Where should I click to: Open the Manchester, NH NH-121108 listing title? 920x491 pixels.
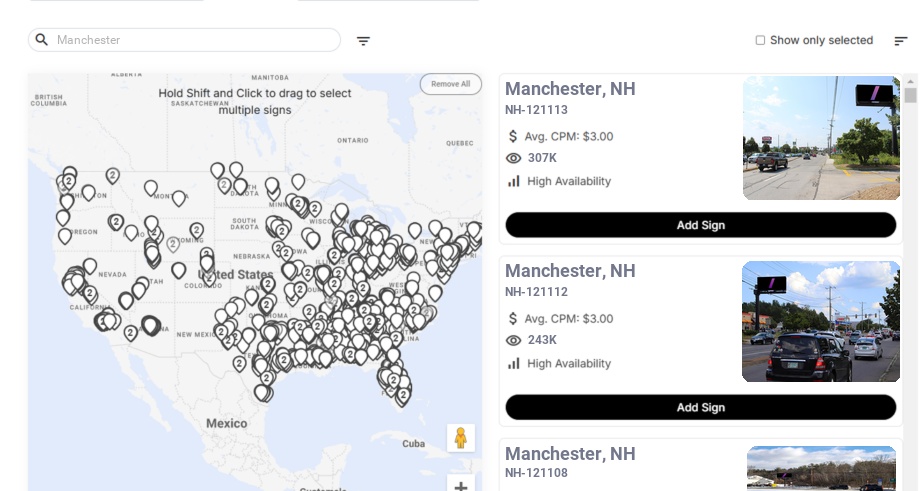[570, 454]
